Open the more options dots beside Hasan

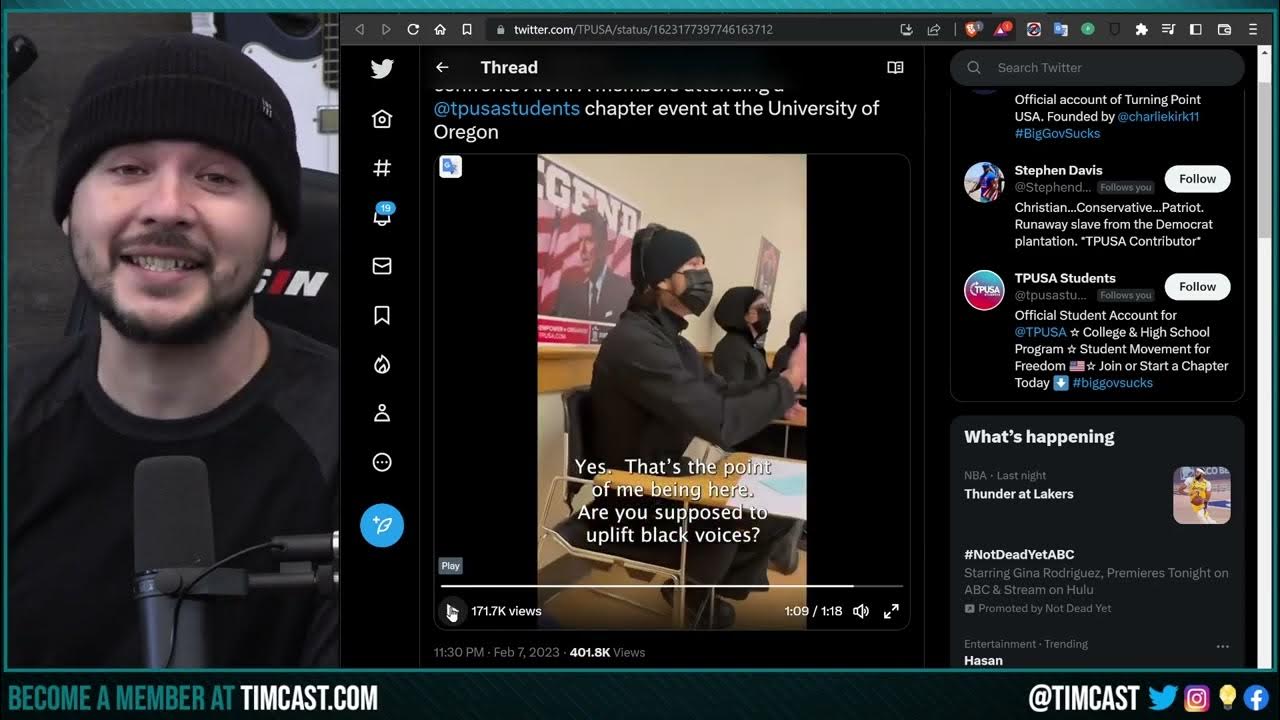pyautogui.click(x=1222, y=647)
